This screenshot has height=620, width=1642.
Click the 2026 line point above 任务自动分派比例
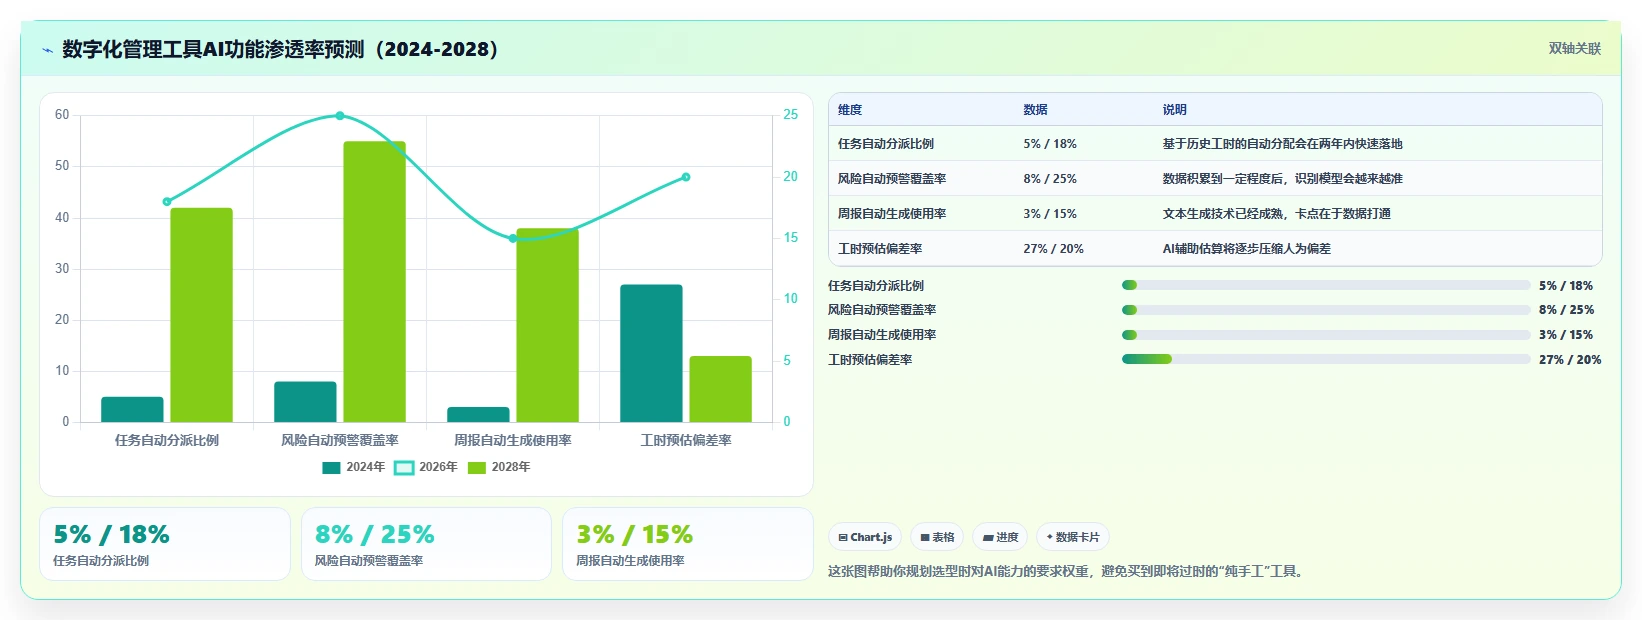167,202
